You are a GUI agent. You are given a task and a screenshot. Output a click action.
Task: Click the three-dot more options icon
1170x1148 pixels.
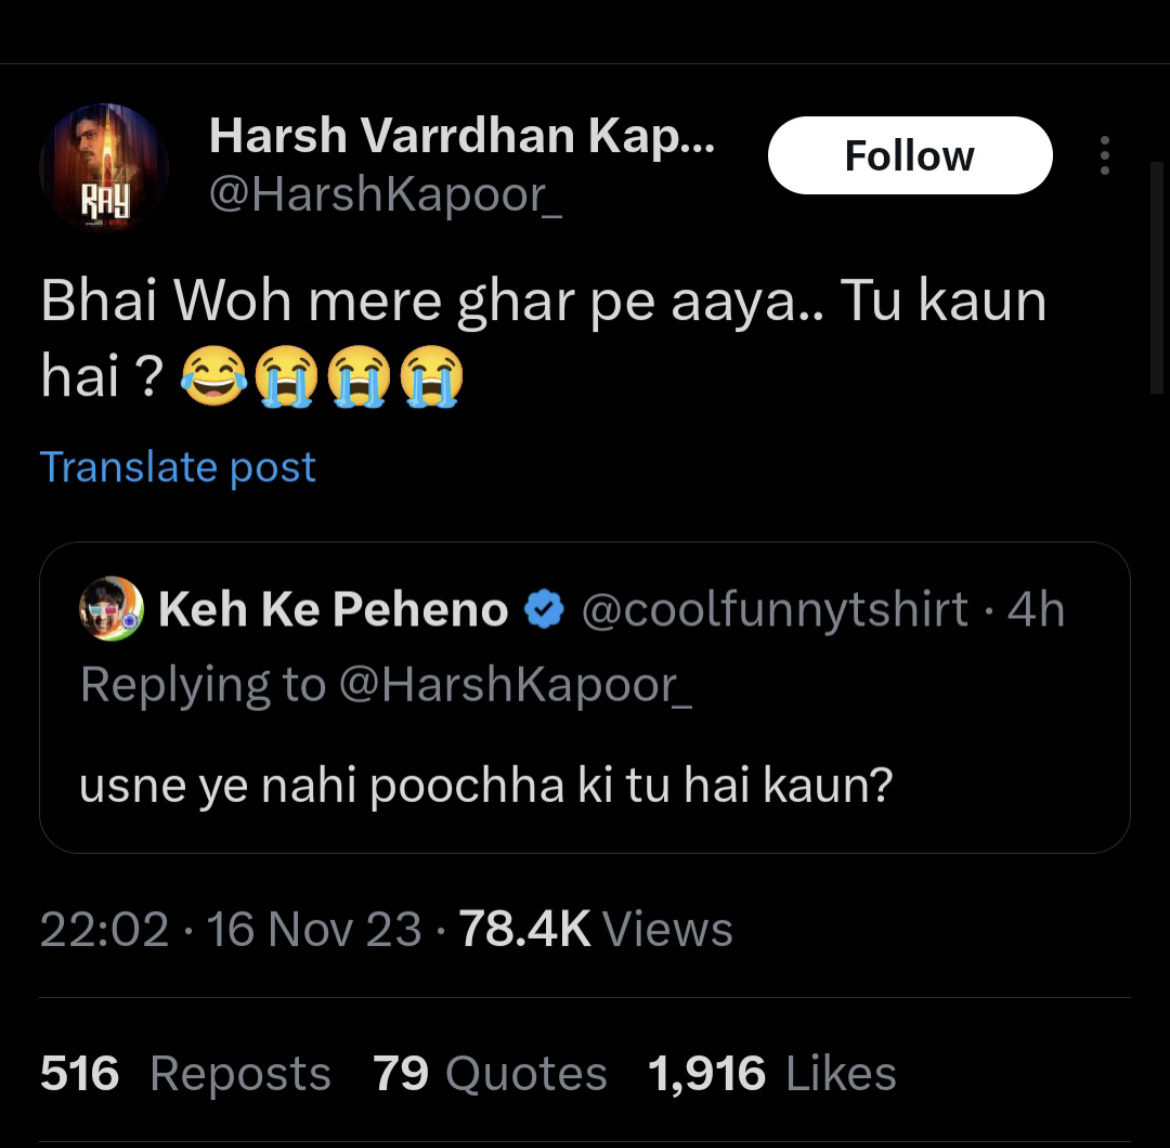click(1104, 156)
